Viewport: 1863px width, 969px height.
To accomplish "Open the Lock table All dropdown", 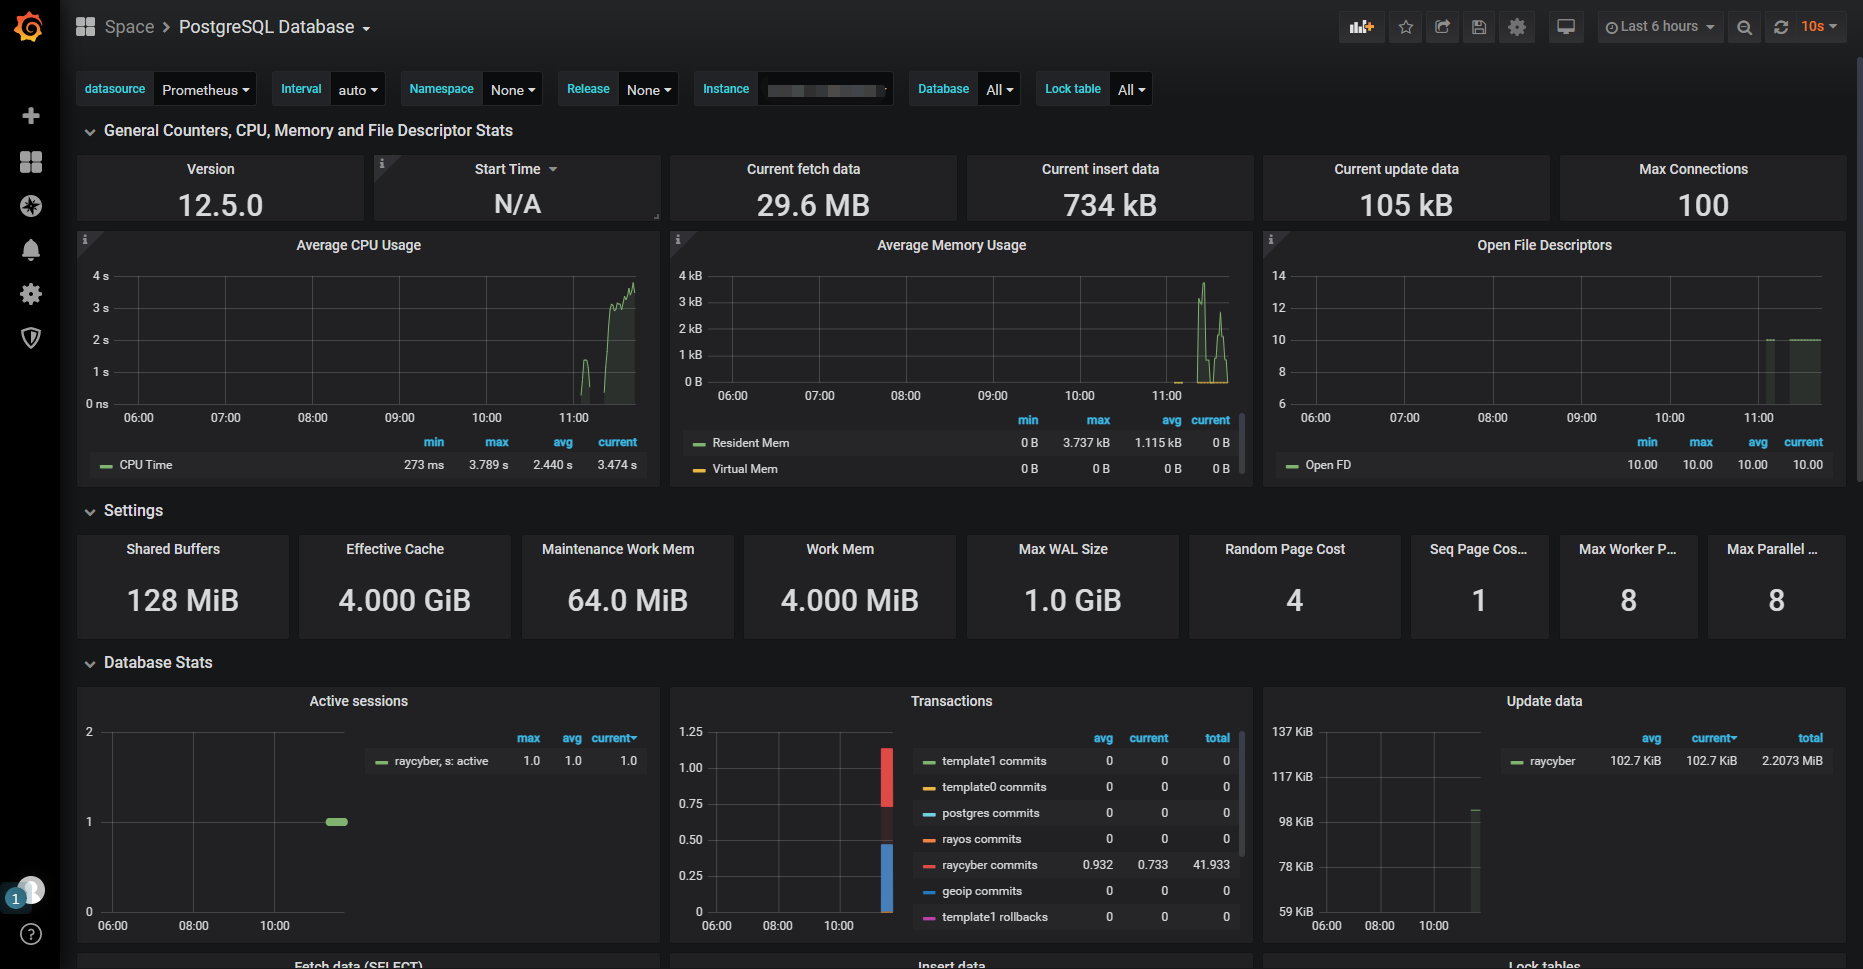I will (1131, 89).
